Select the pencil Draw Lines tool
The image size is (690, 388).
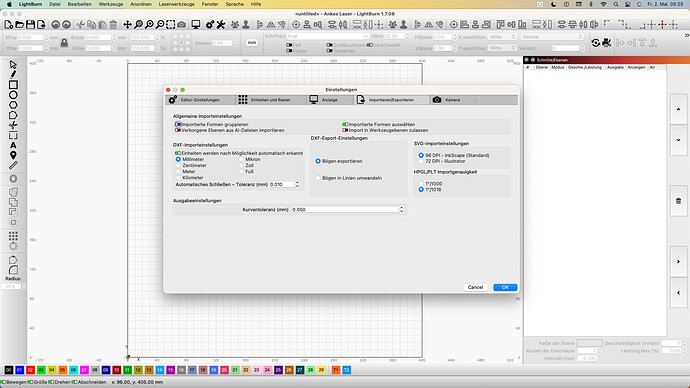click(13, 75)
